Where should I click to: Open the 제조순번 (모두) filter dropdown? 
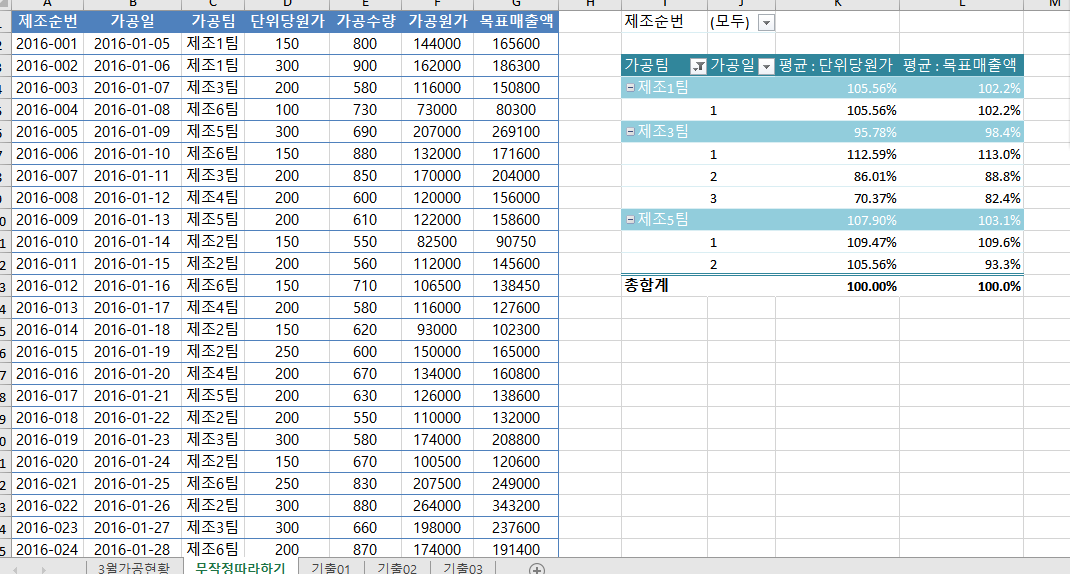[766, 23]
